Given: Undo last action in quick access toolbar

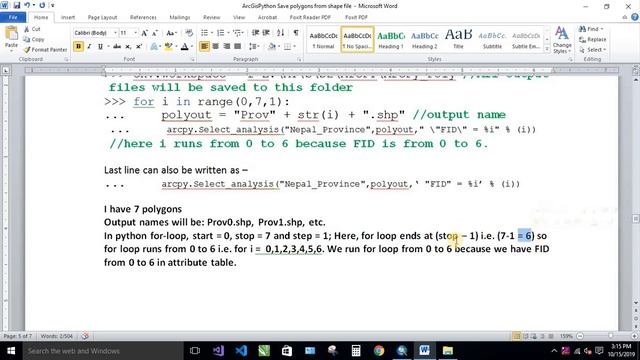Looking at the screenshot, I should coord(27,6).
